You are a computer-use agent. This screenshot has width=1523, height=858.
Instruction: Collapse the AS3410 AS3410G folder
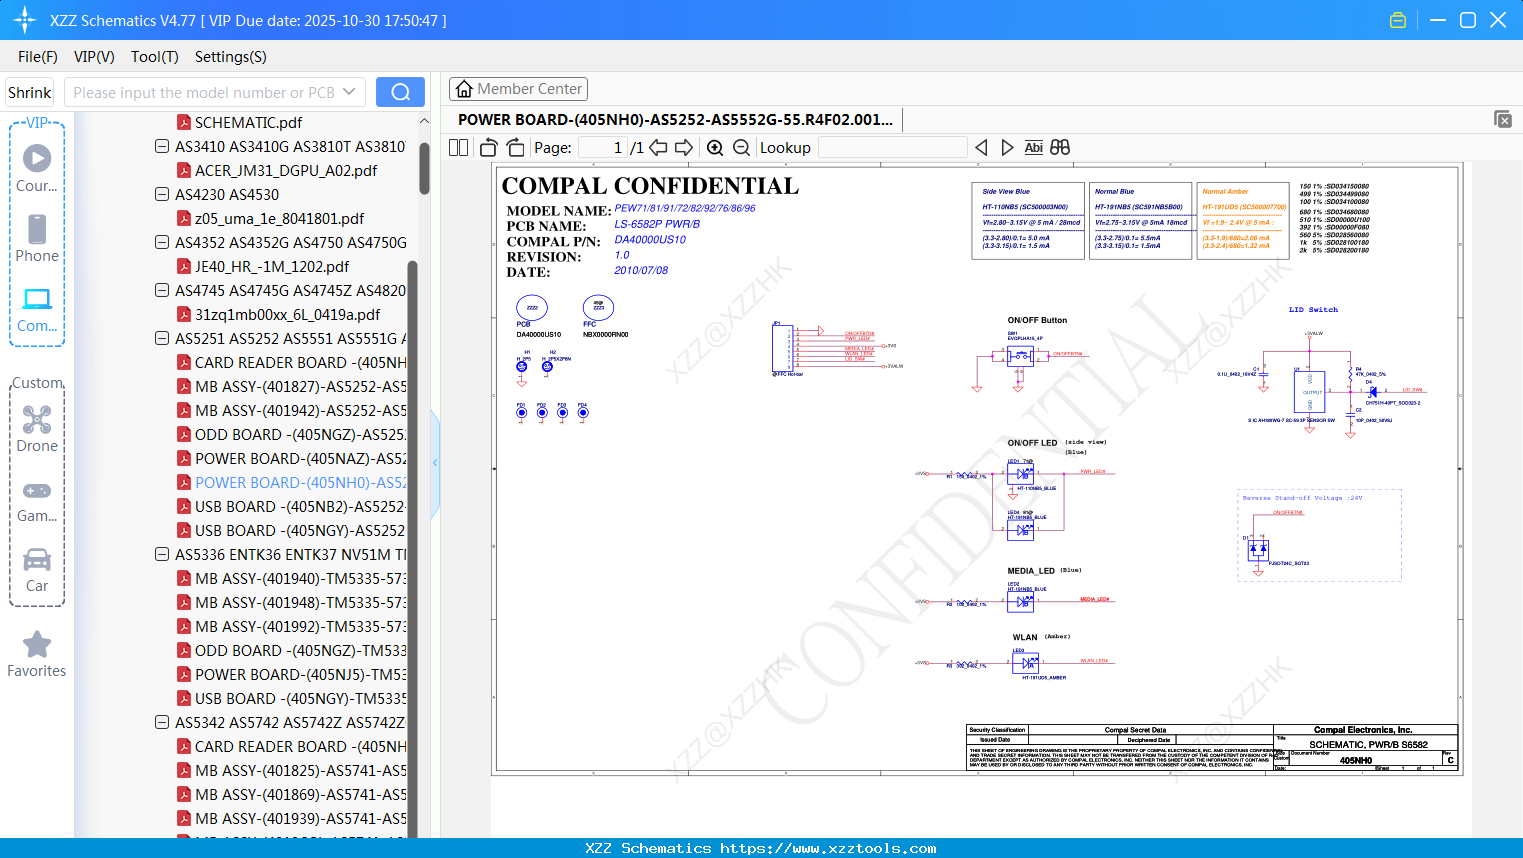(x=162, y=146)
